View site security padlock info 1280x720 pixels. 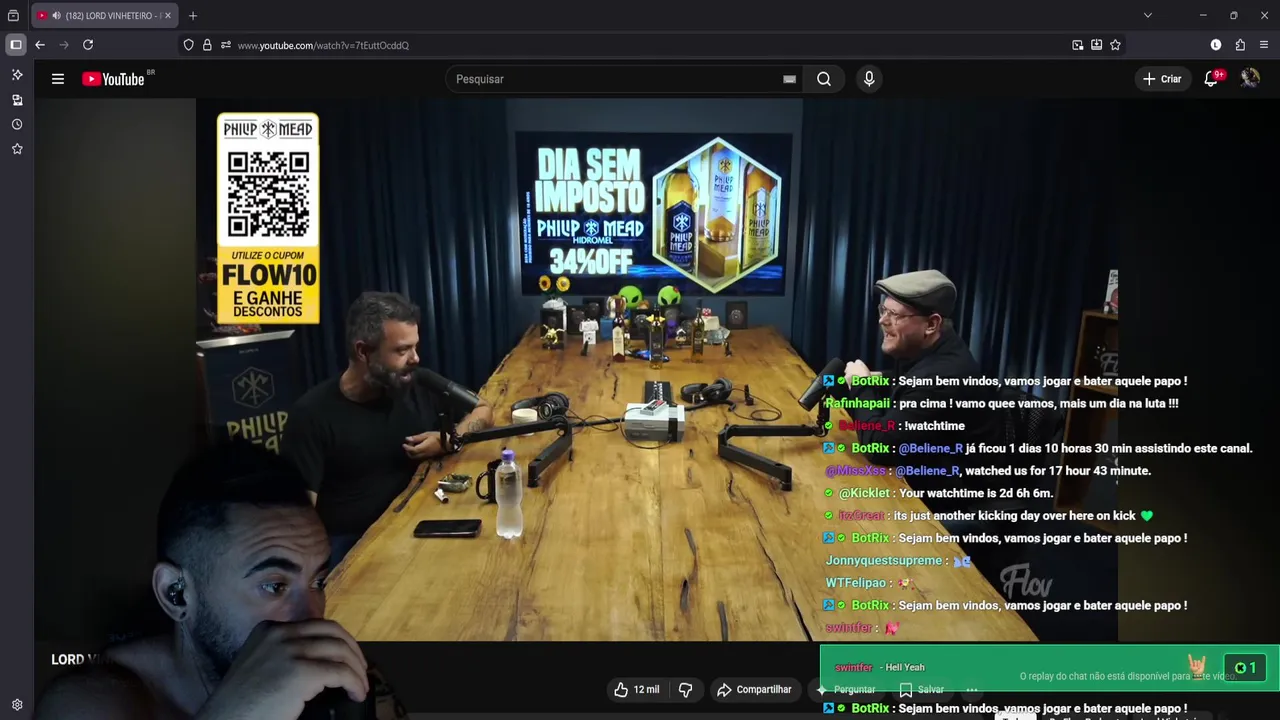click(207, 45)
